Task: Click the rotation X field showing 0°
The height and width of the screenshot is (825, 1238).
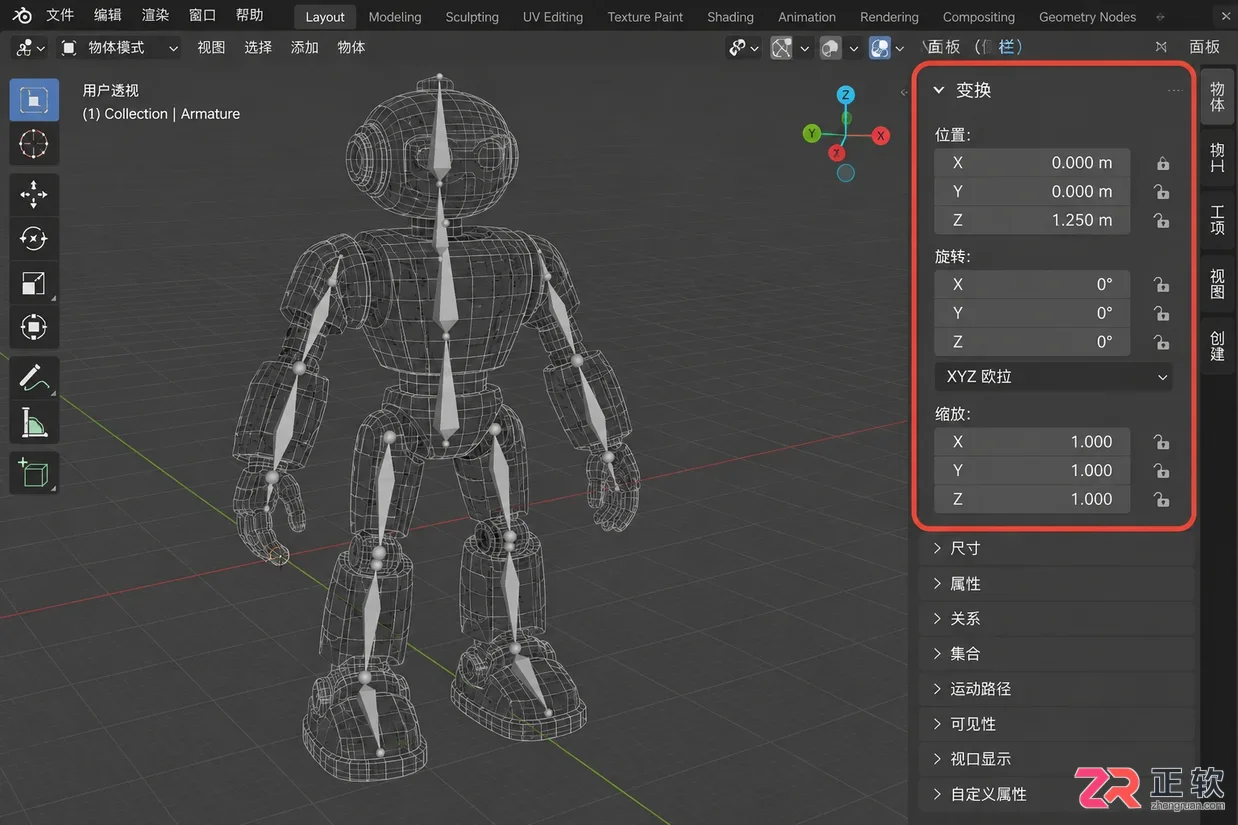Action: (1032, 284)
